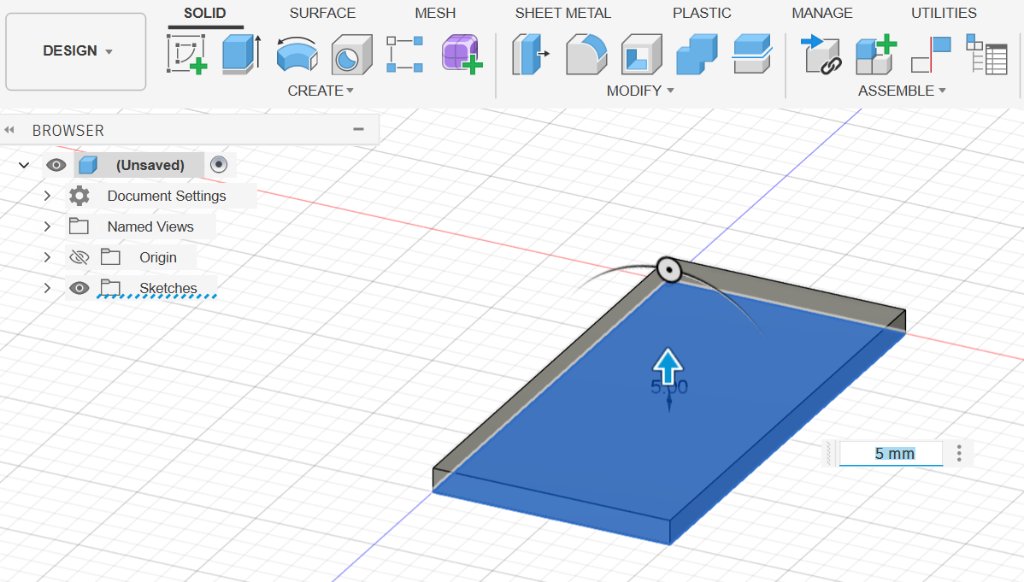1024x582 pixels.
Task: Select the Named Views label
Action: coord(150,227)
